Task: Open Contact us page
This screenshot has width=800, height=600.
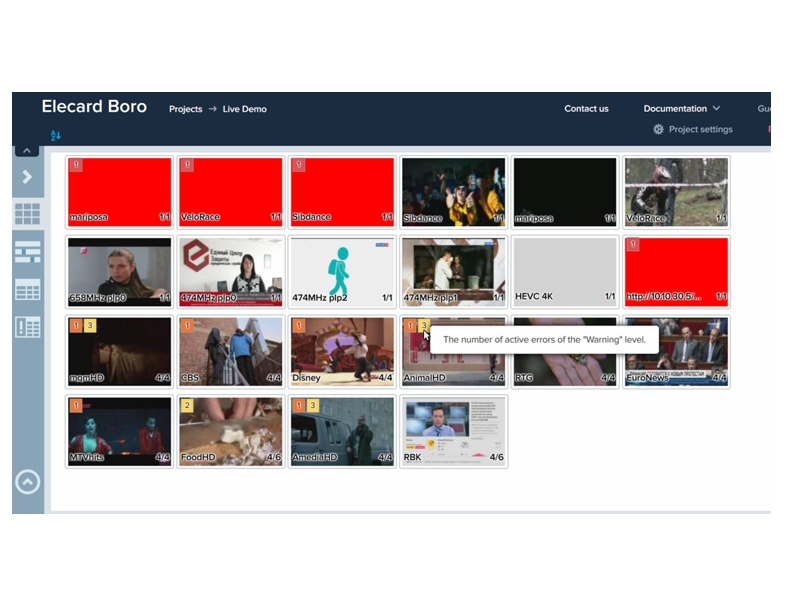Action: point(586,109)
